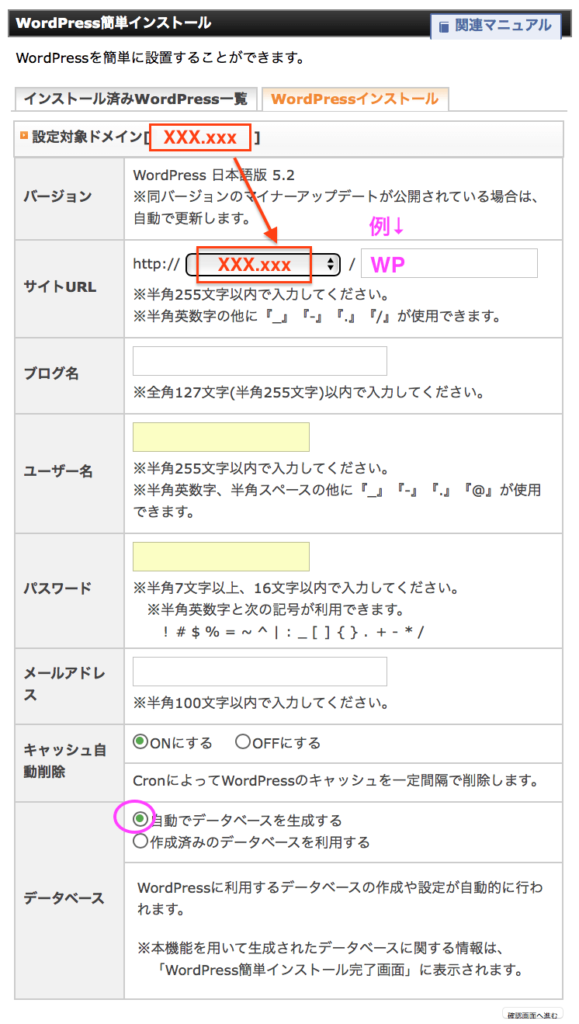Select OFFにする for キャッシュ自動削除
Screen dimensions: 579x1024
243,743
